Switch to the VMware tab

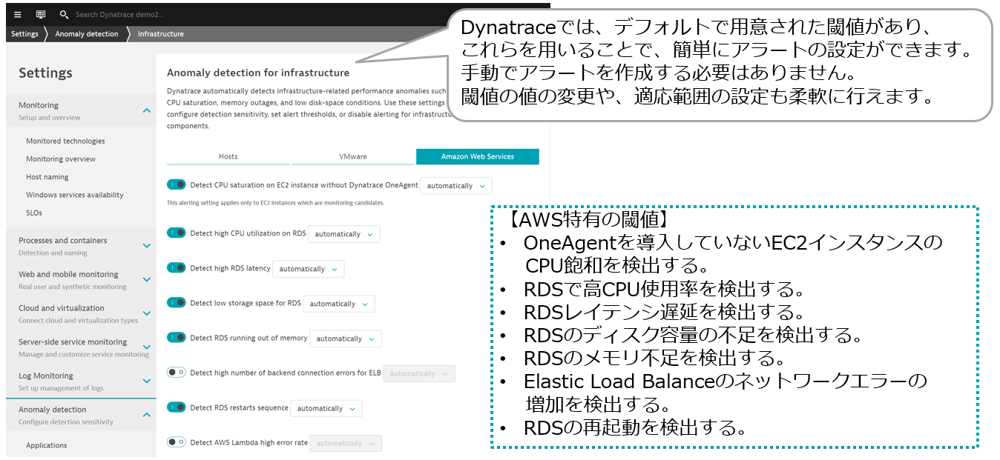[353, 157]
